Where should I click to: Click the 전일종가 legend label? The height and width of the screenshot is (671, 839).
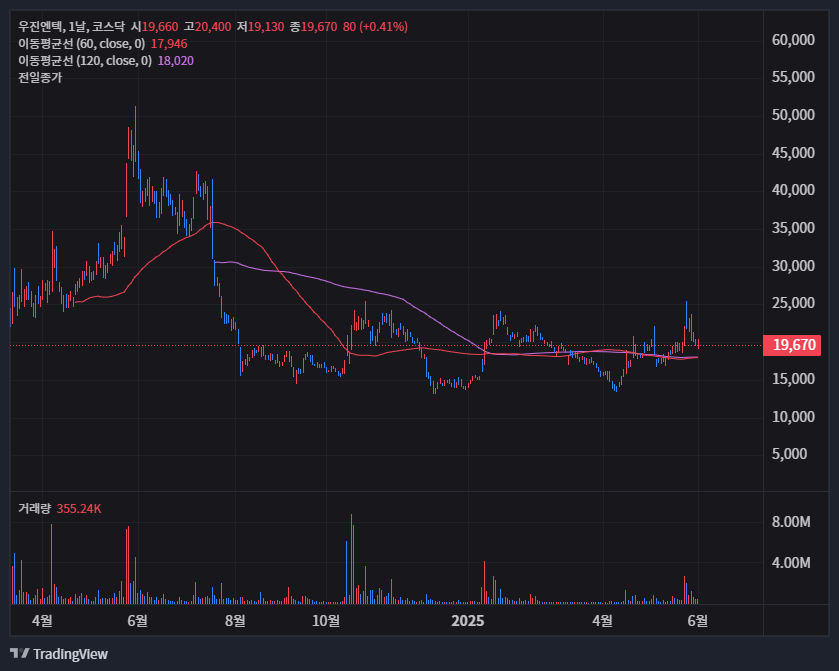click(40, 78)
